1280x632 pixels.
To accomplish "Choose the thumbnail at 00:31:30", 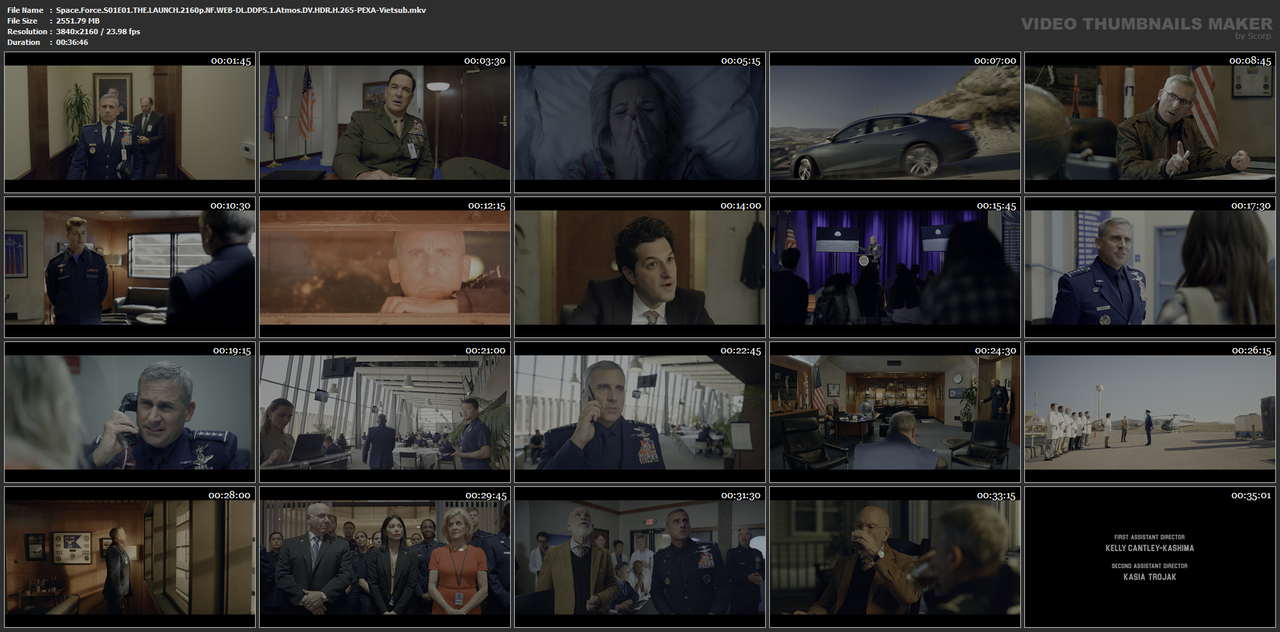I will point(640,557).
